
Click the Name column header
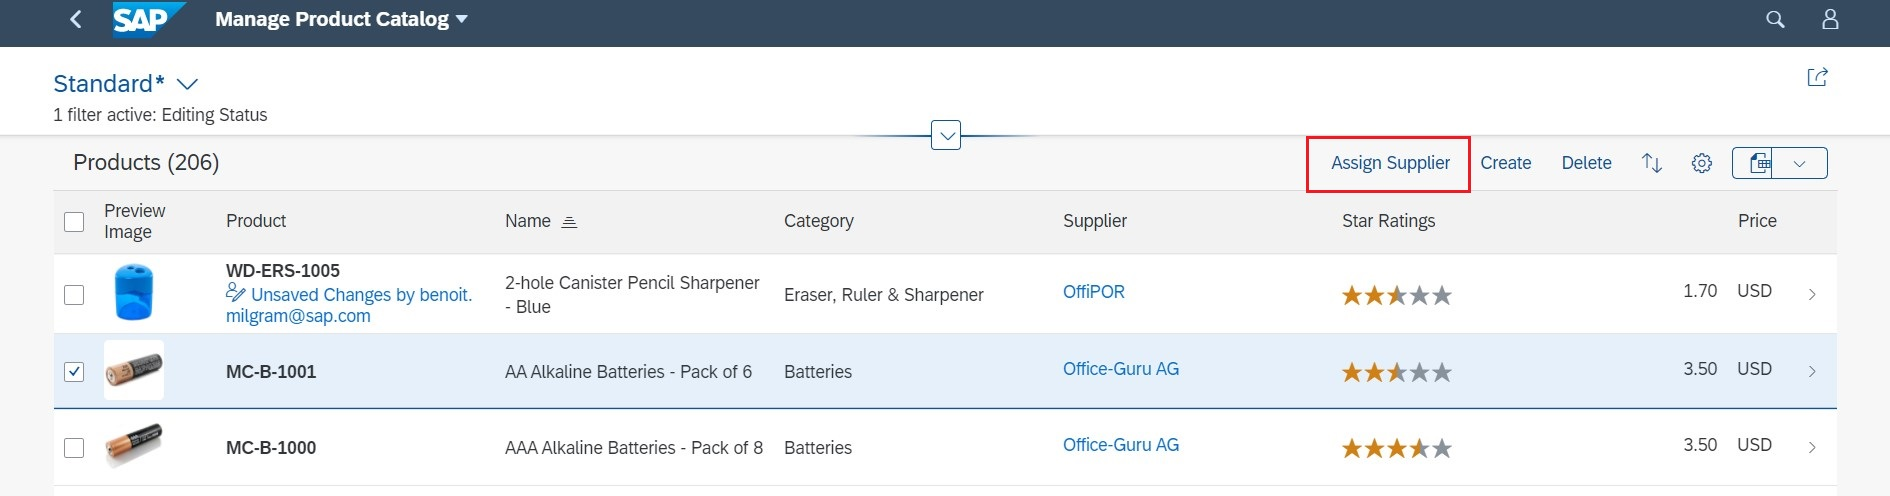(x=528, y=221)
